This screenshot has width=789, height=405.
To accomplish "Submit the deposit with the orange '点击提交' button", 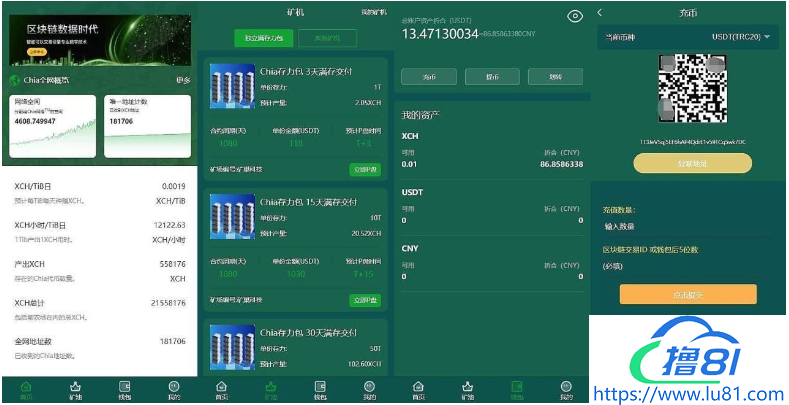I will click(x=688, y=294).
